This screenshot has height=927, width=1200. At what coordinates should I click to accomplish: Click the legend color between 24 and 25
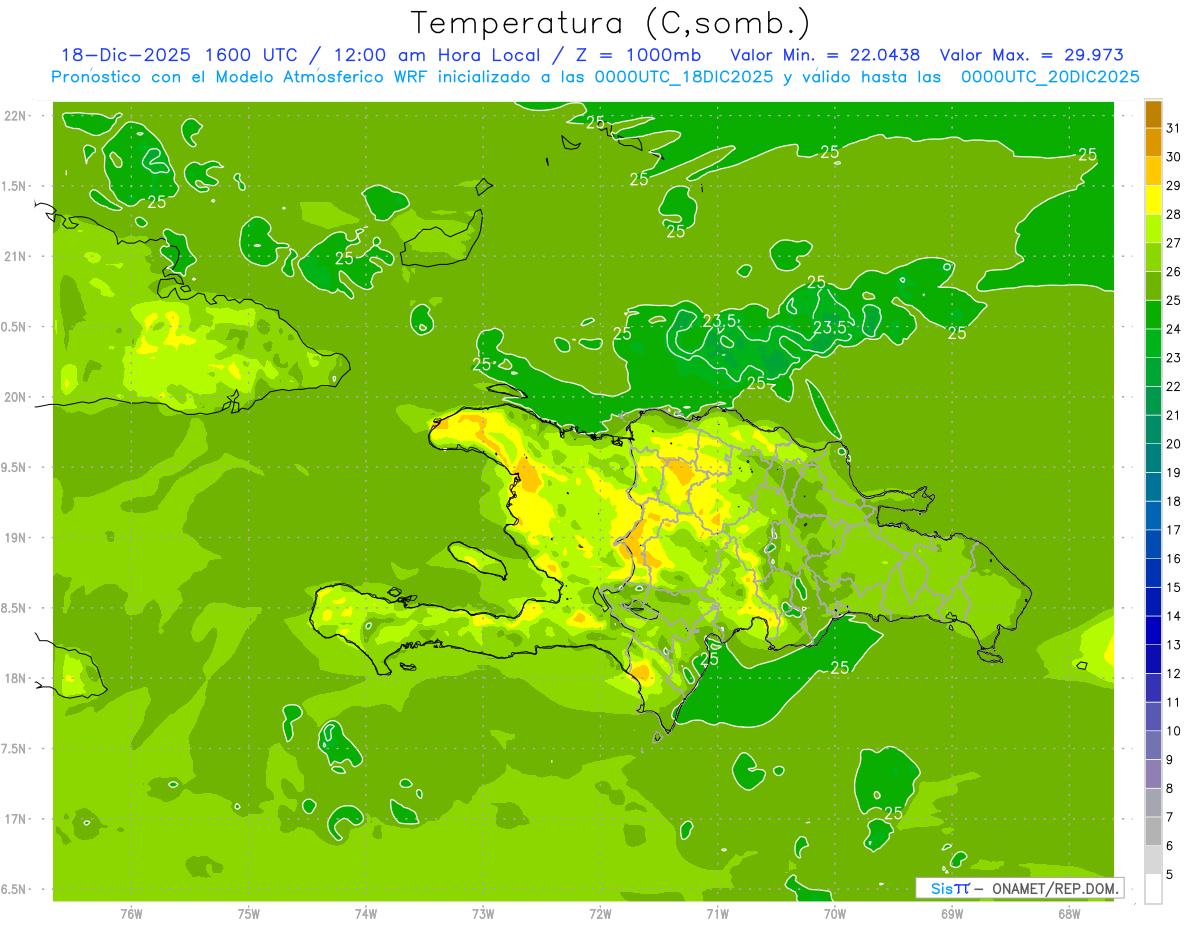(x=1153, y=315)
